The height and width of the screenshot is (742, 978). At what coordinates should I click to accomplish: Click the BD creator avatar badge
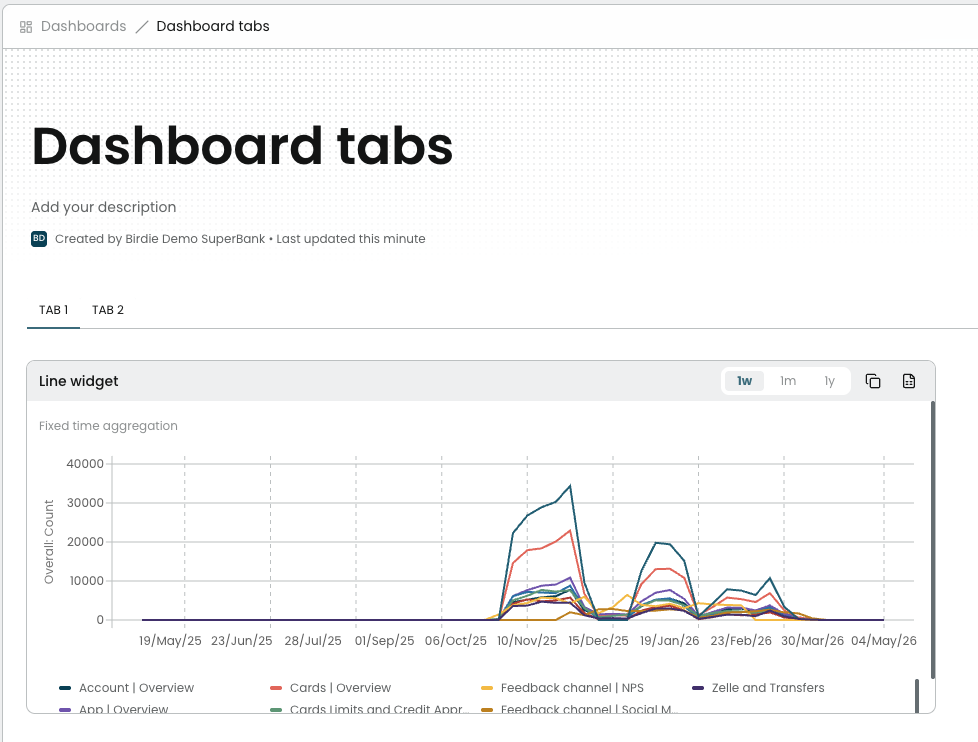39,239
